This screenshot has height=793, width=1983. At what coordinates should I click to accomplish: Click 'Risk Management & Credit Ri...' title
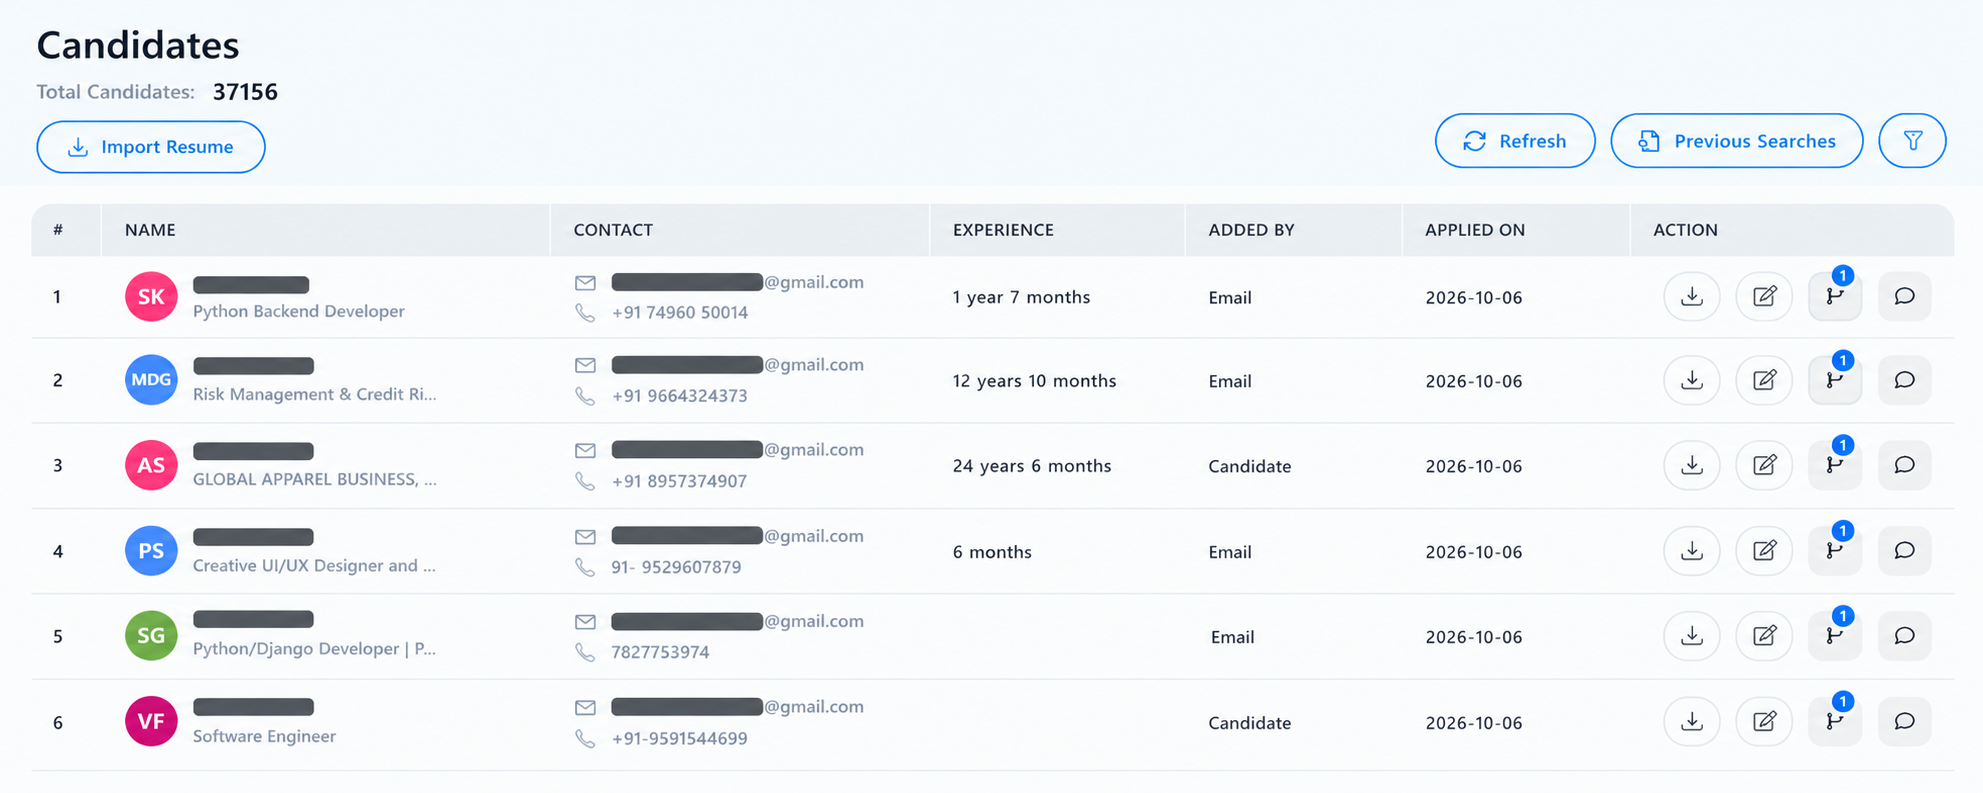point(314,394)
